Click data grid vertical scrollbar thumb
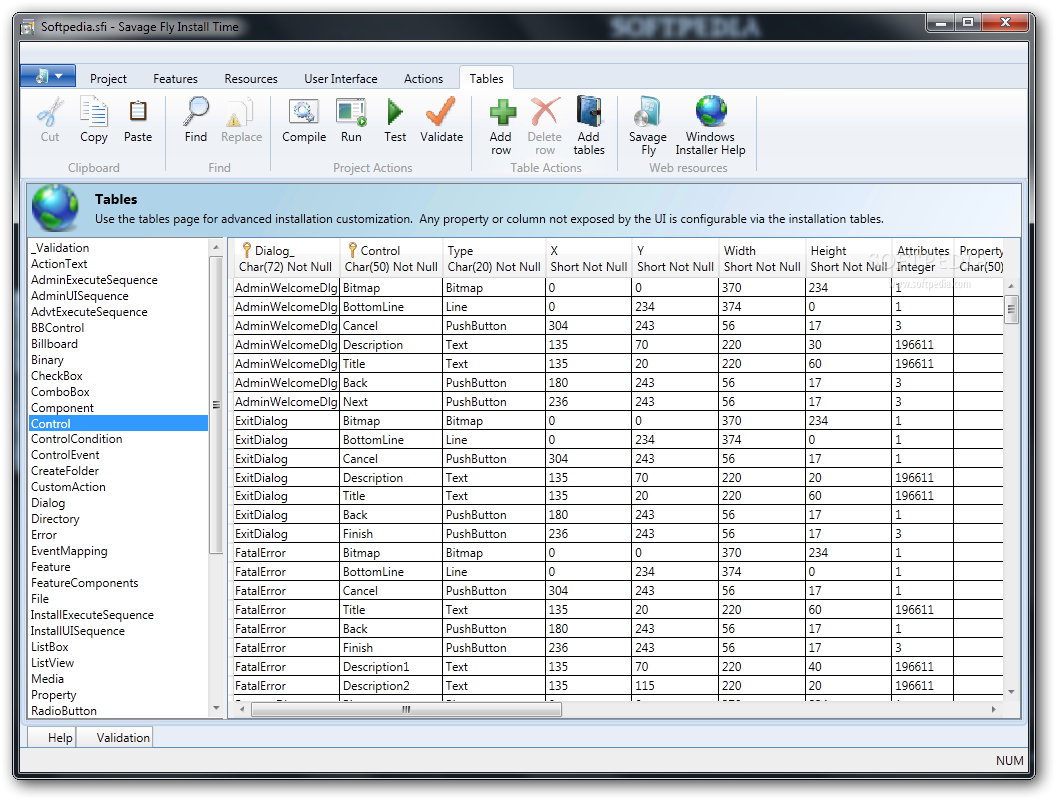1056x800 pixels. (x=1011, y=310)
